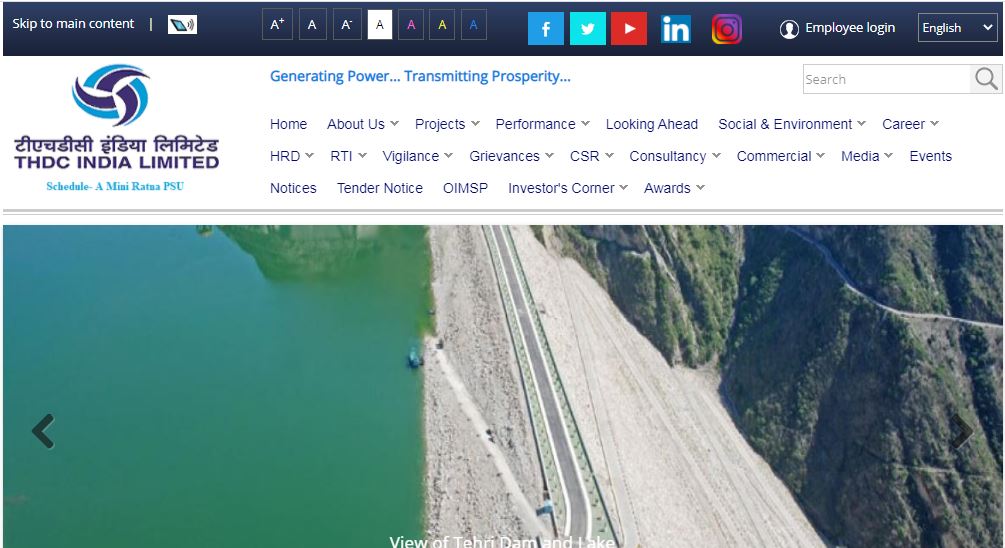Select the pink text contrast theme
The height and width of the screenshot is (548, 1005).
[410, 25]
